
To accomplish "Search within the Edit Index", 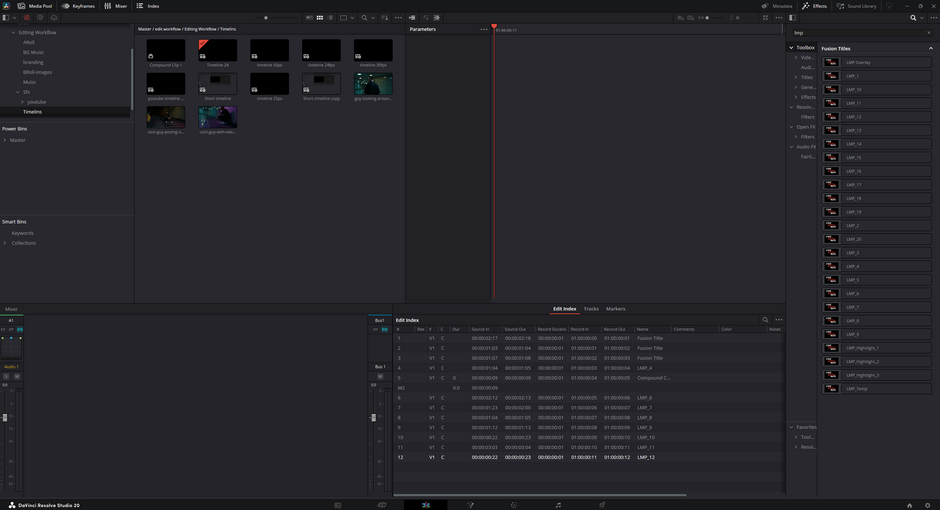I will pyautogui.click(x=765, y=320).
